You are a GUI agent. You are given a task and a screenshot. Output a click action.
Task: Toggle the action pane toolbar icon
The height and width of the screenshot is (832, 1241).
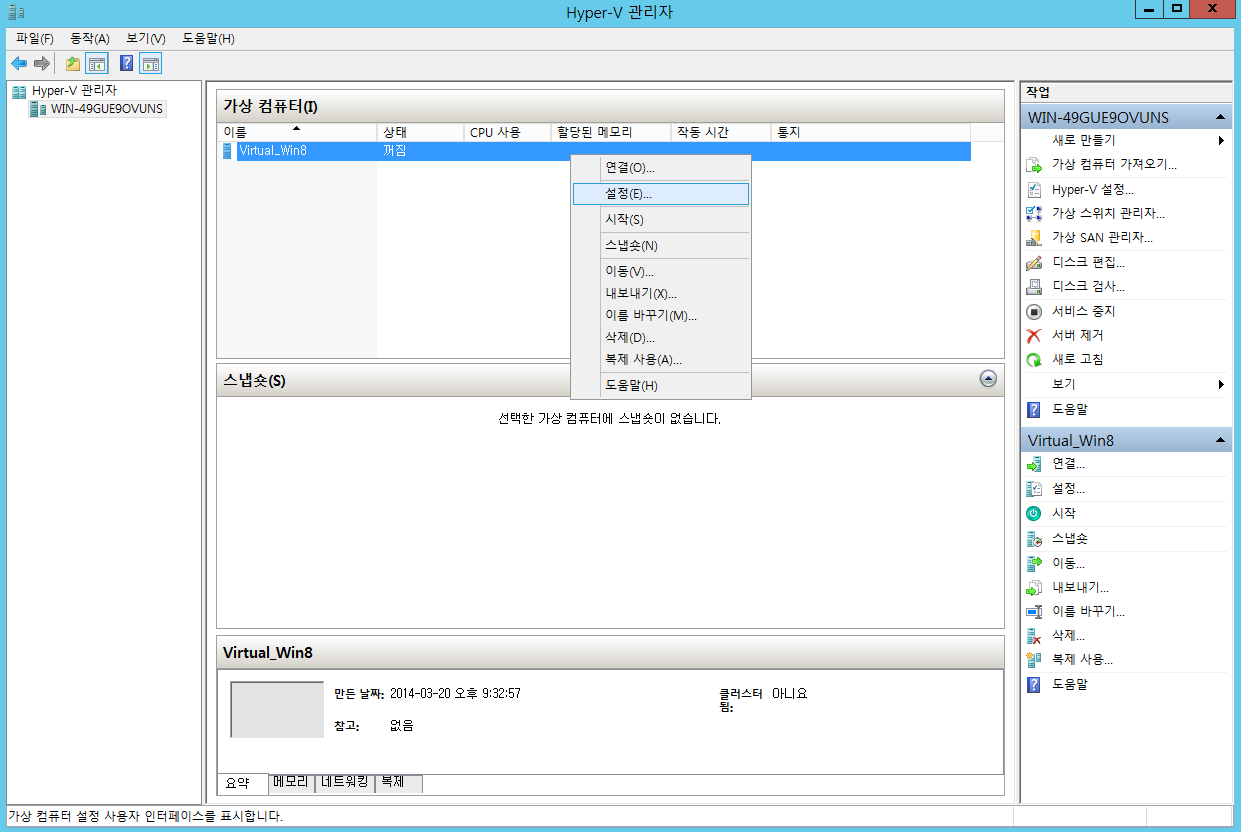click(151, 64)
